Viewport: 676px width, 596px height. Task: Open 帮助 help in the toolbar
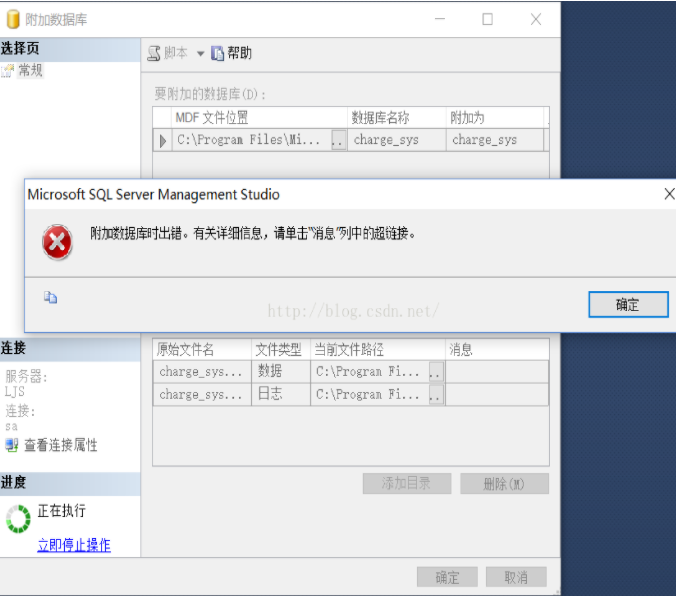232,53
